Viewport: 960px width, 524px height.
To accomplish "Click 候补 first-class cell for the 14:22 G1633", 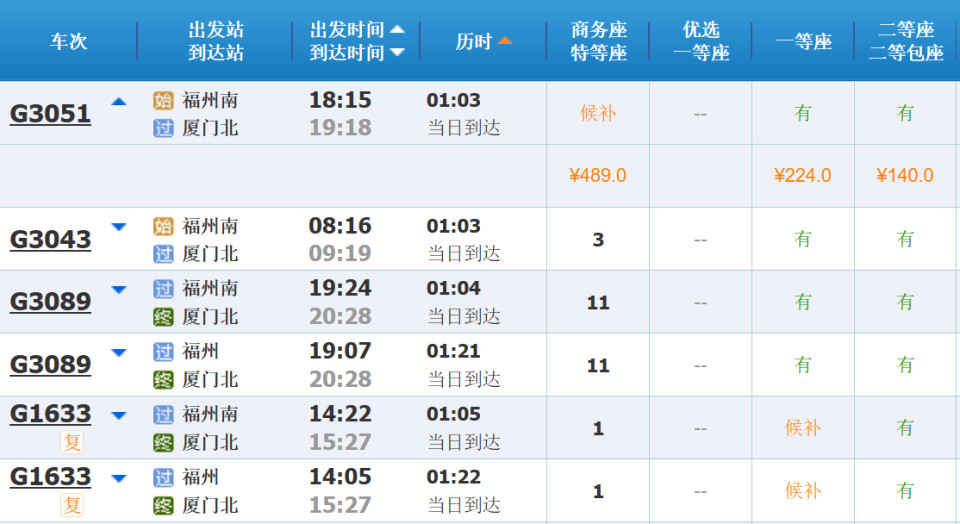I will pos(803,428).
